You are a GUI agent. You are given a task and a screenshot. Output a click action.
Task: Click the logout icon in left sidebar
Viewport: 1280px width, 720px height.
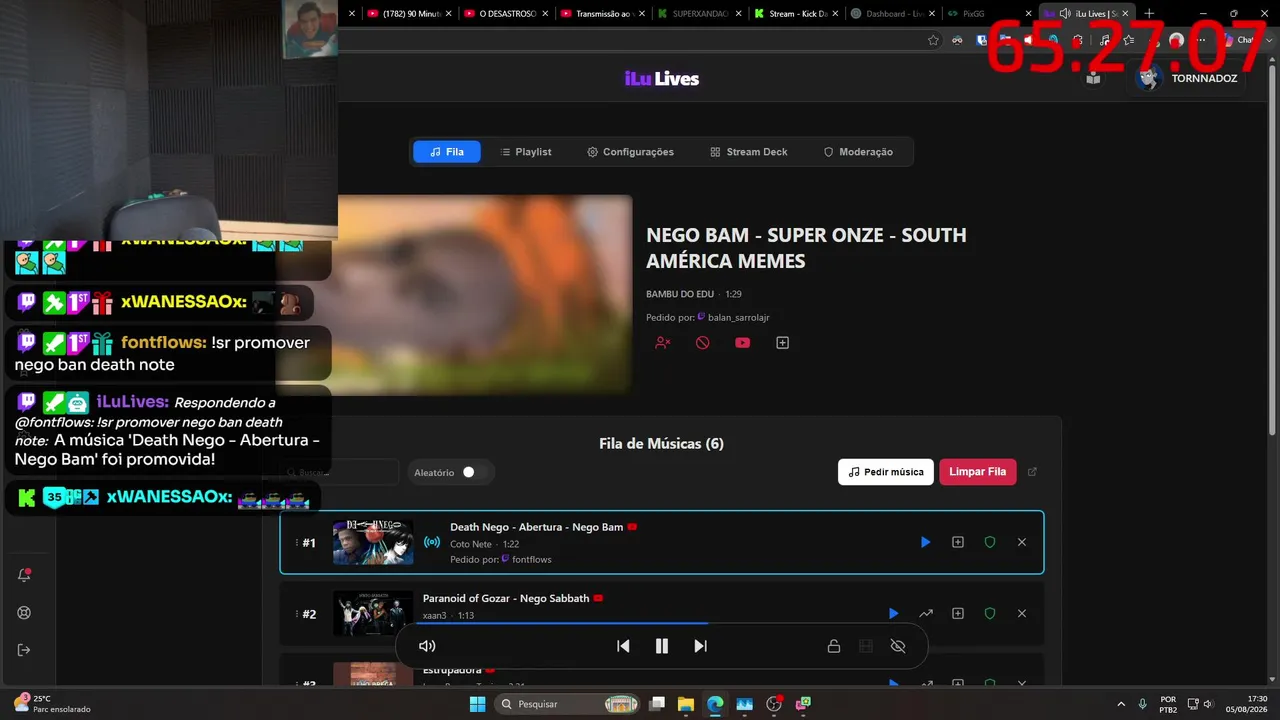24,650
